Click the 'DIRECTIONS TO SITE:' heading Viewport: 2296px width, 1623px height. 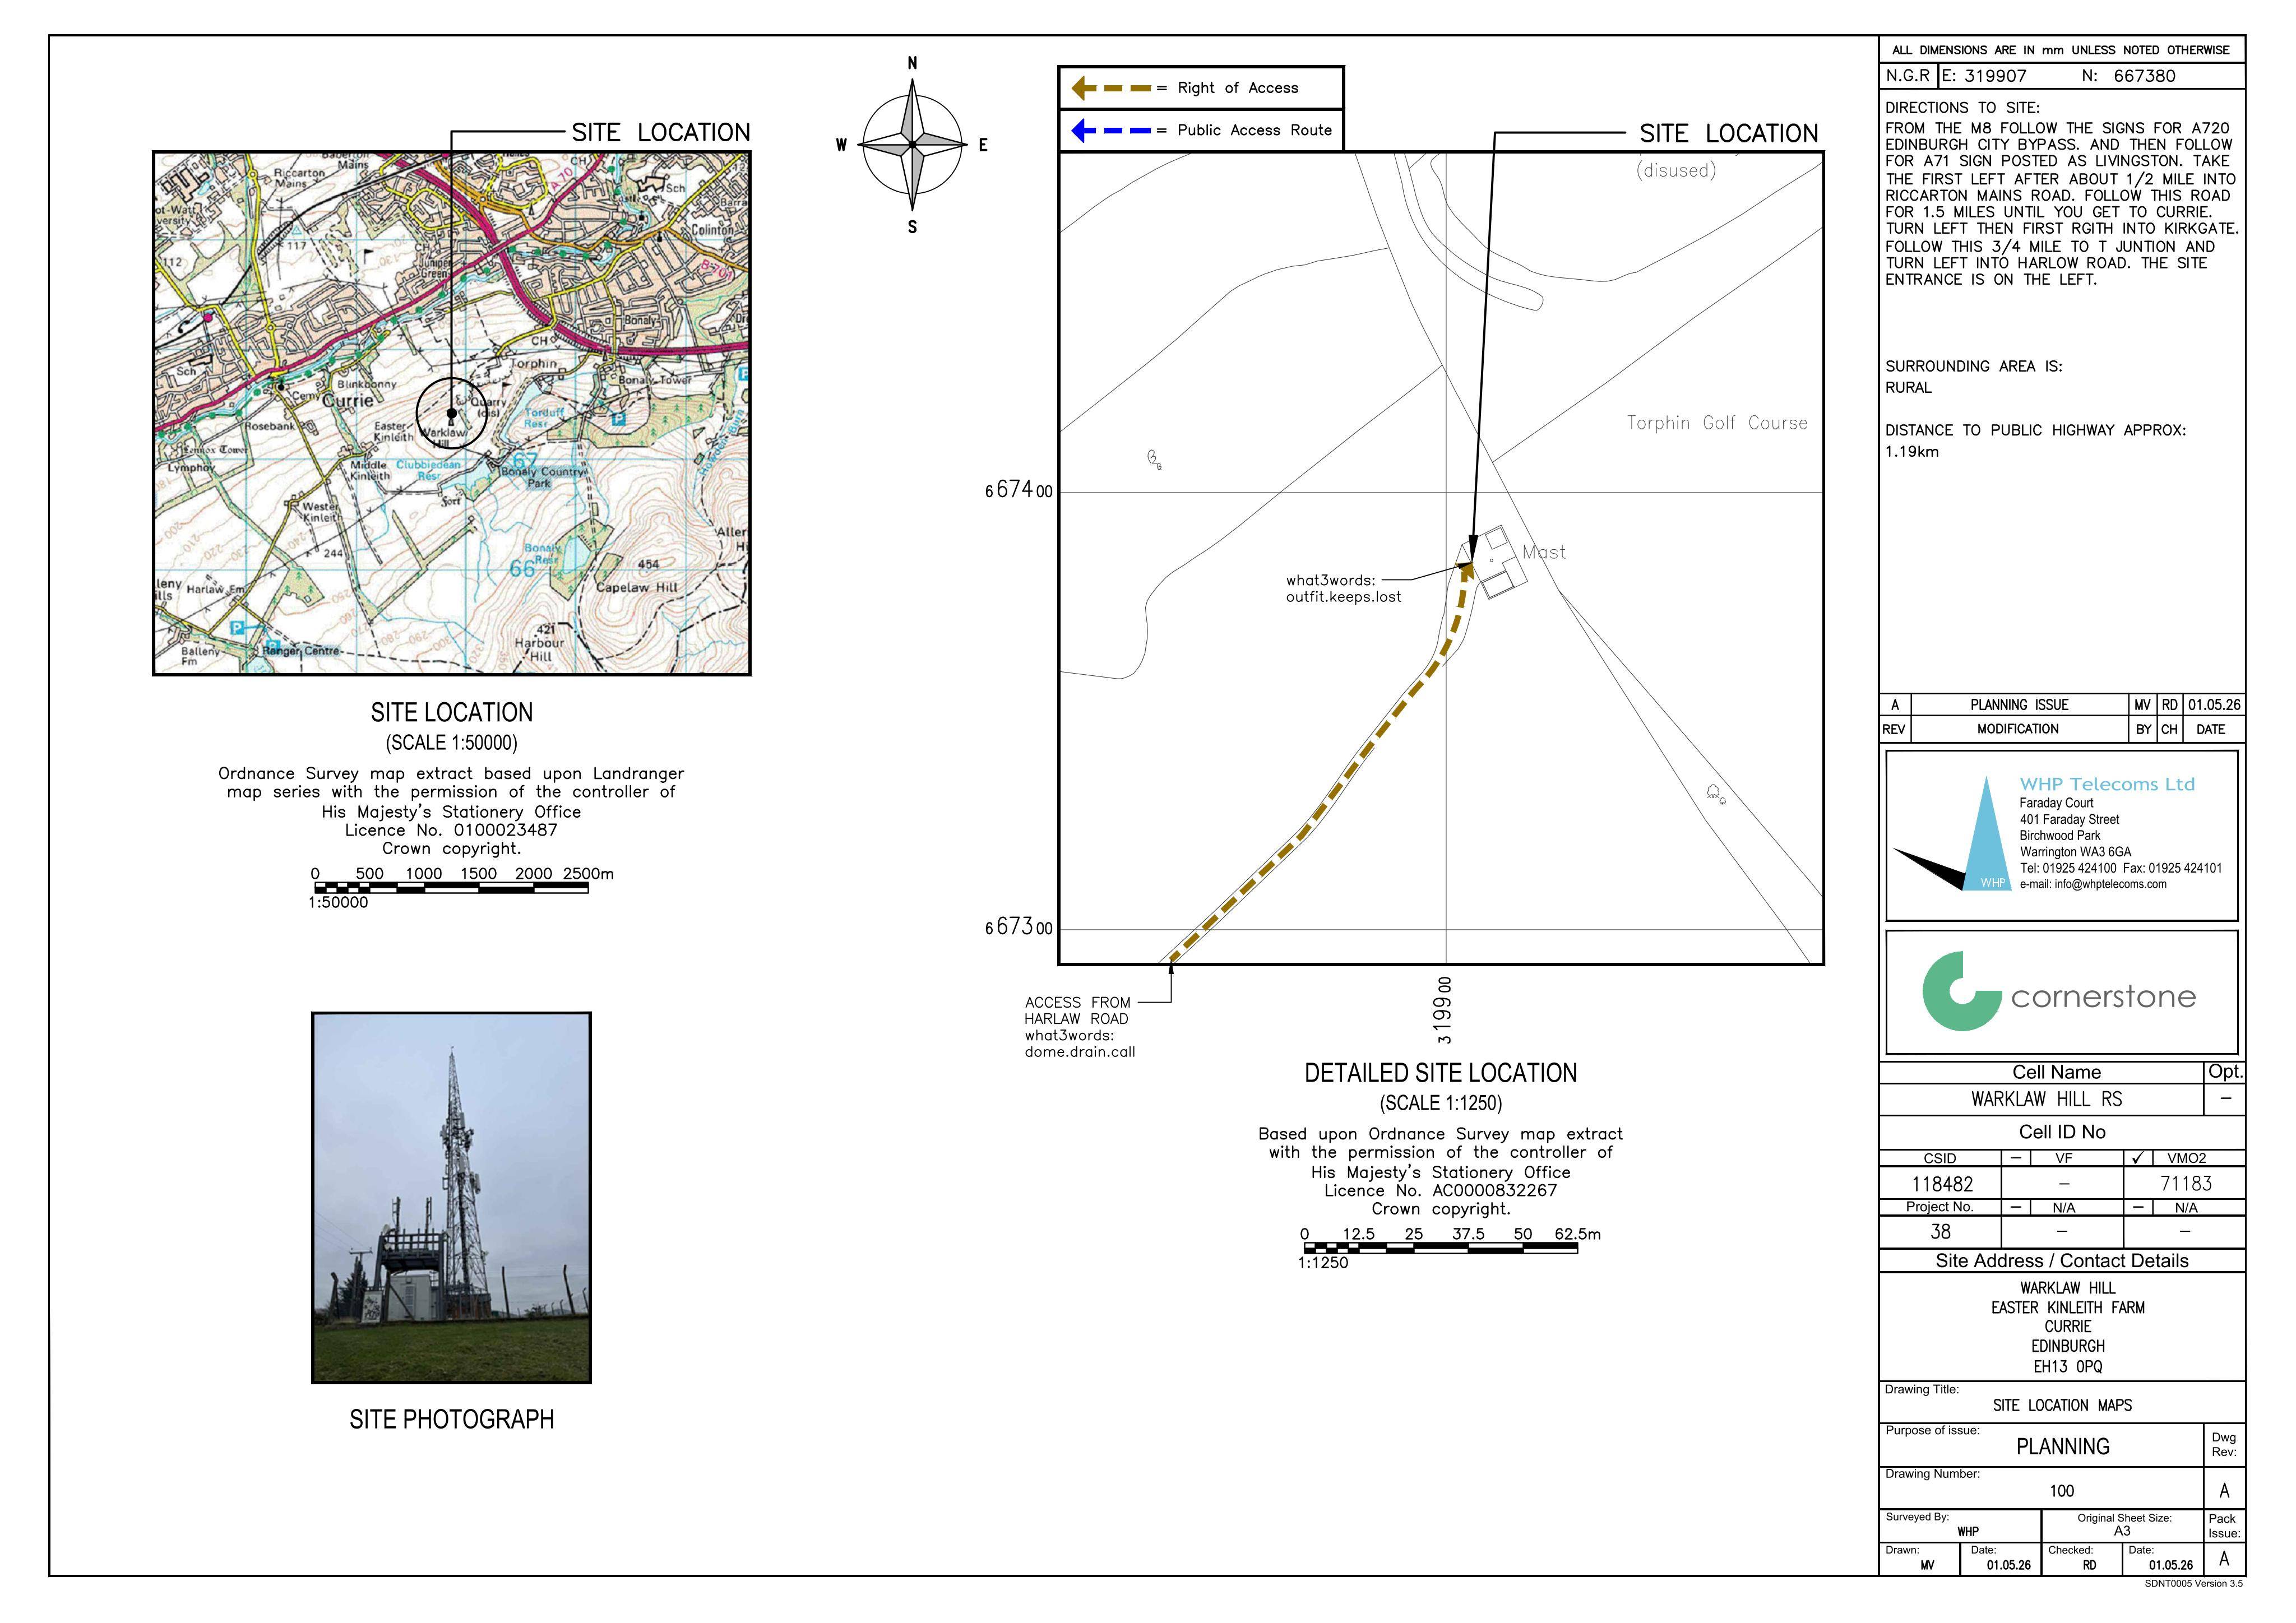(1962, 108)
